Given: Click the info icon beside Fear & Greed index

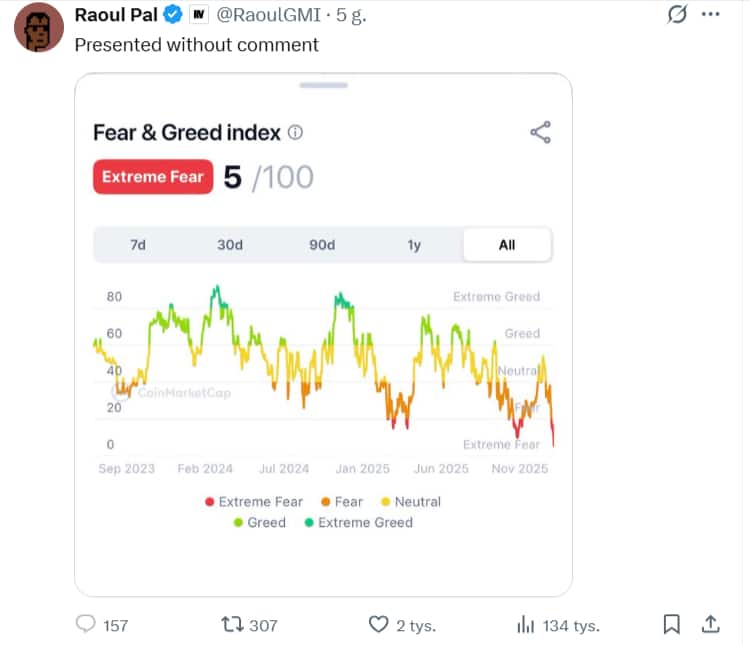Looking at the screenshot, I should [295, 132].
